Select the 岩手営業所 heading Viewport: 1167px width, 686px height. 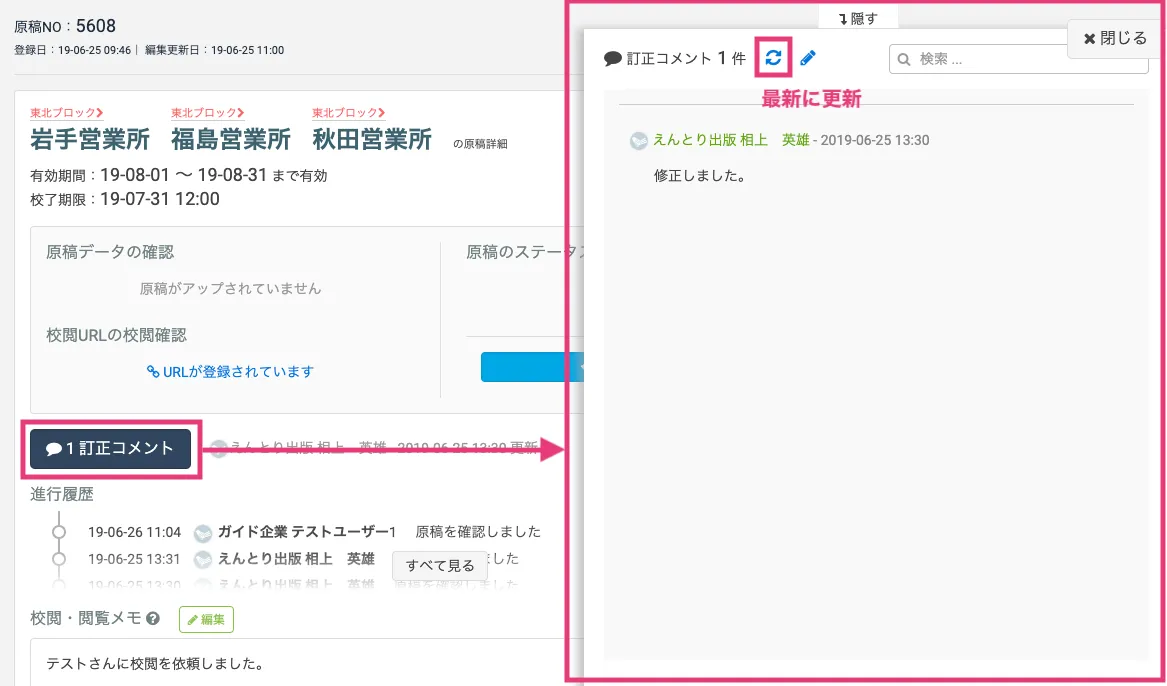(90, 139)
